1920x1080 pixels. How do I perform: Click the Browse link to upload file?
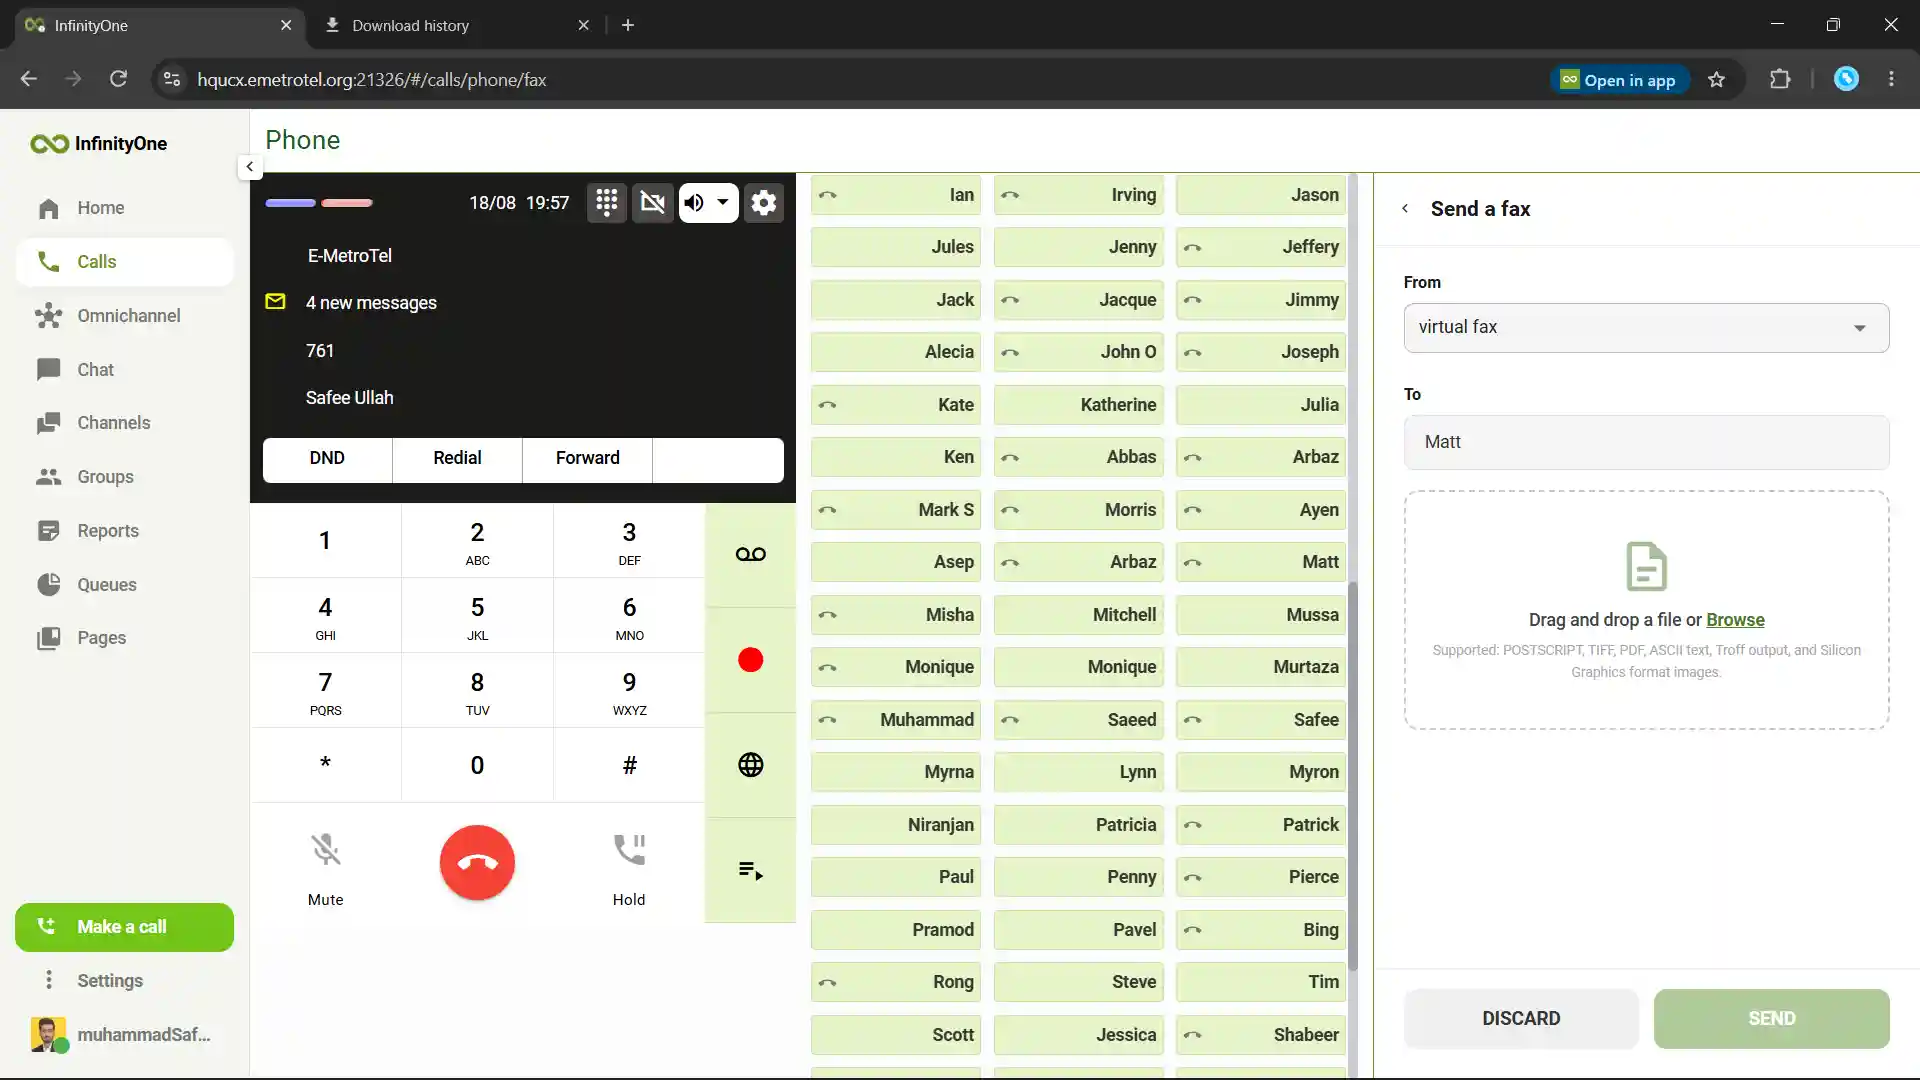tap(1735, 620)
